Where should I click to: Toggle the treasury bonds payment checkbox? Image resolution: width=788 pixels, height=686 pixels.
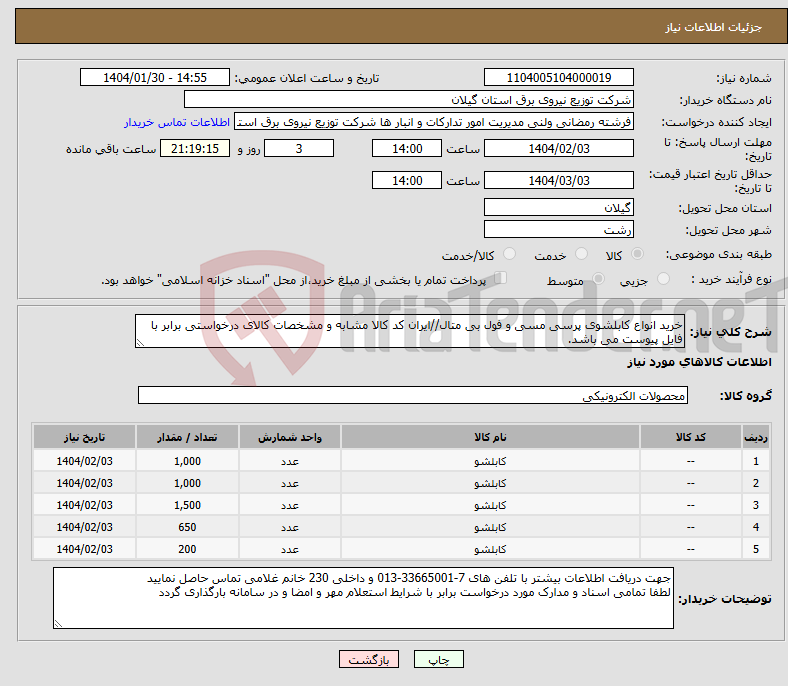[502, 279]
